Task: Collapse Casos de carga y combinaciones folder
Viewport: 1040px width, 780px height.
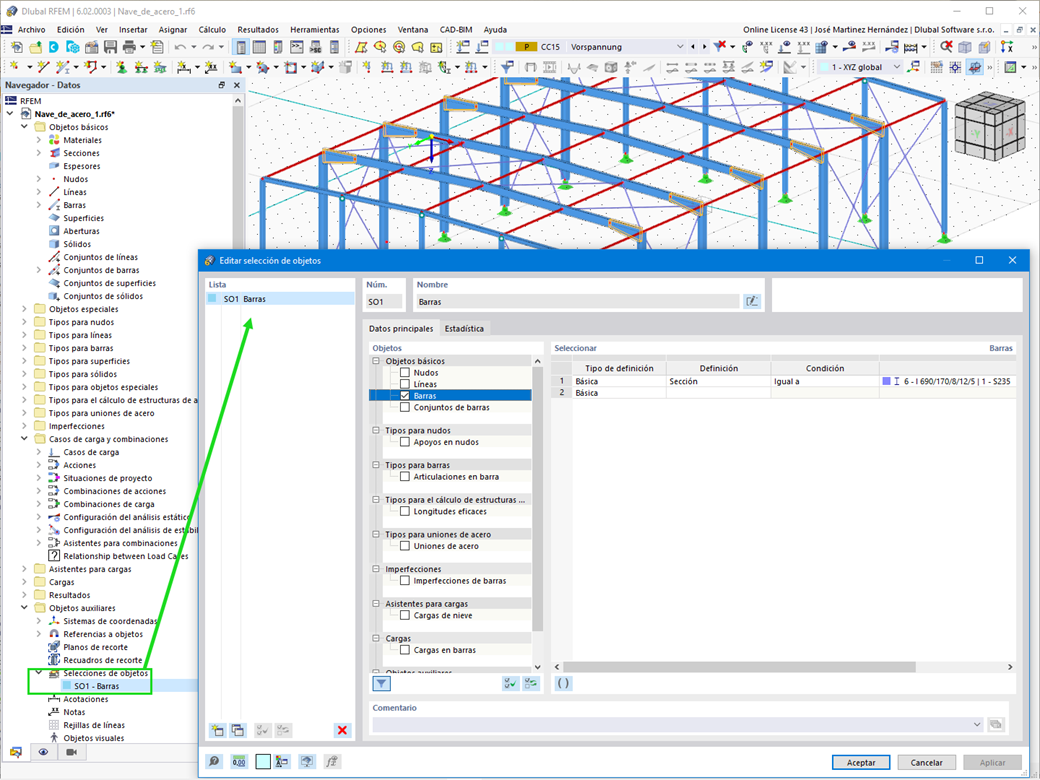Action: point(25,439)
